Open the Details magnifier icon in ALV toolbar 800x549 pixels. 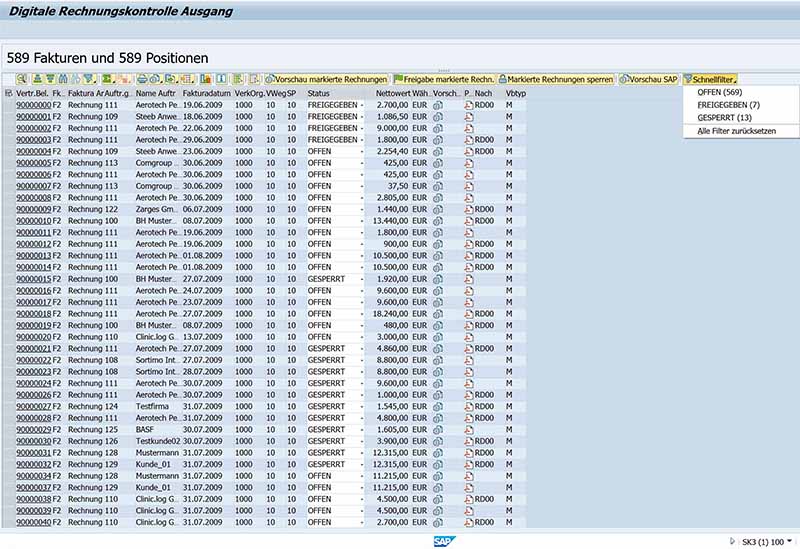21,79
